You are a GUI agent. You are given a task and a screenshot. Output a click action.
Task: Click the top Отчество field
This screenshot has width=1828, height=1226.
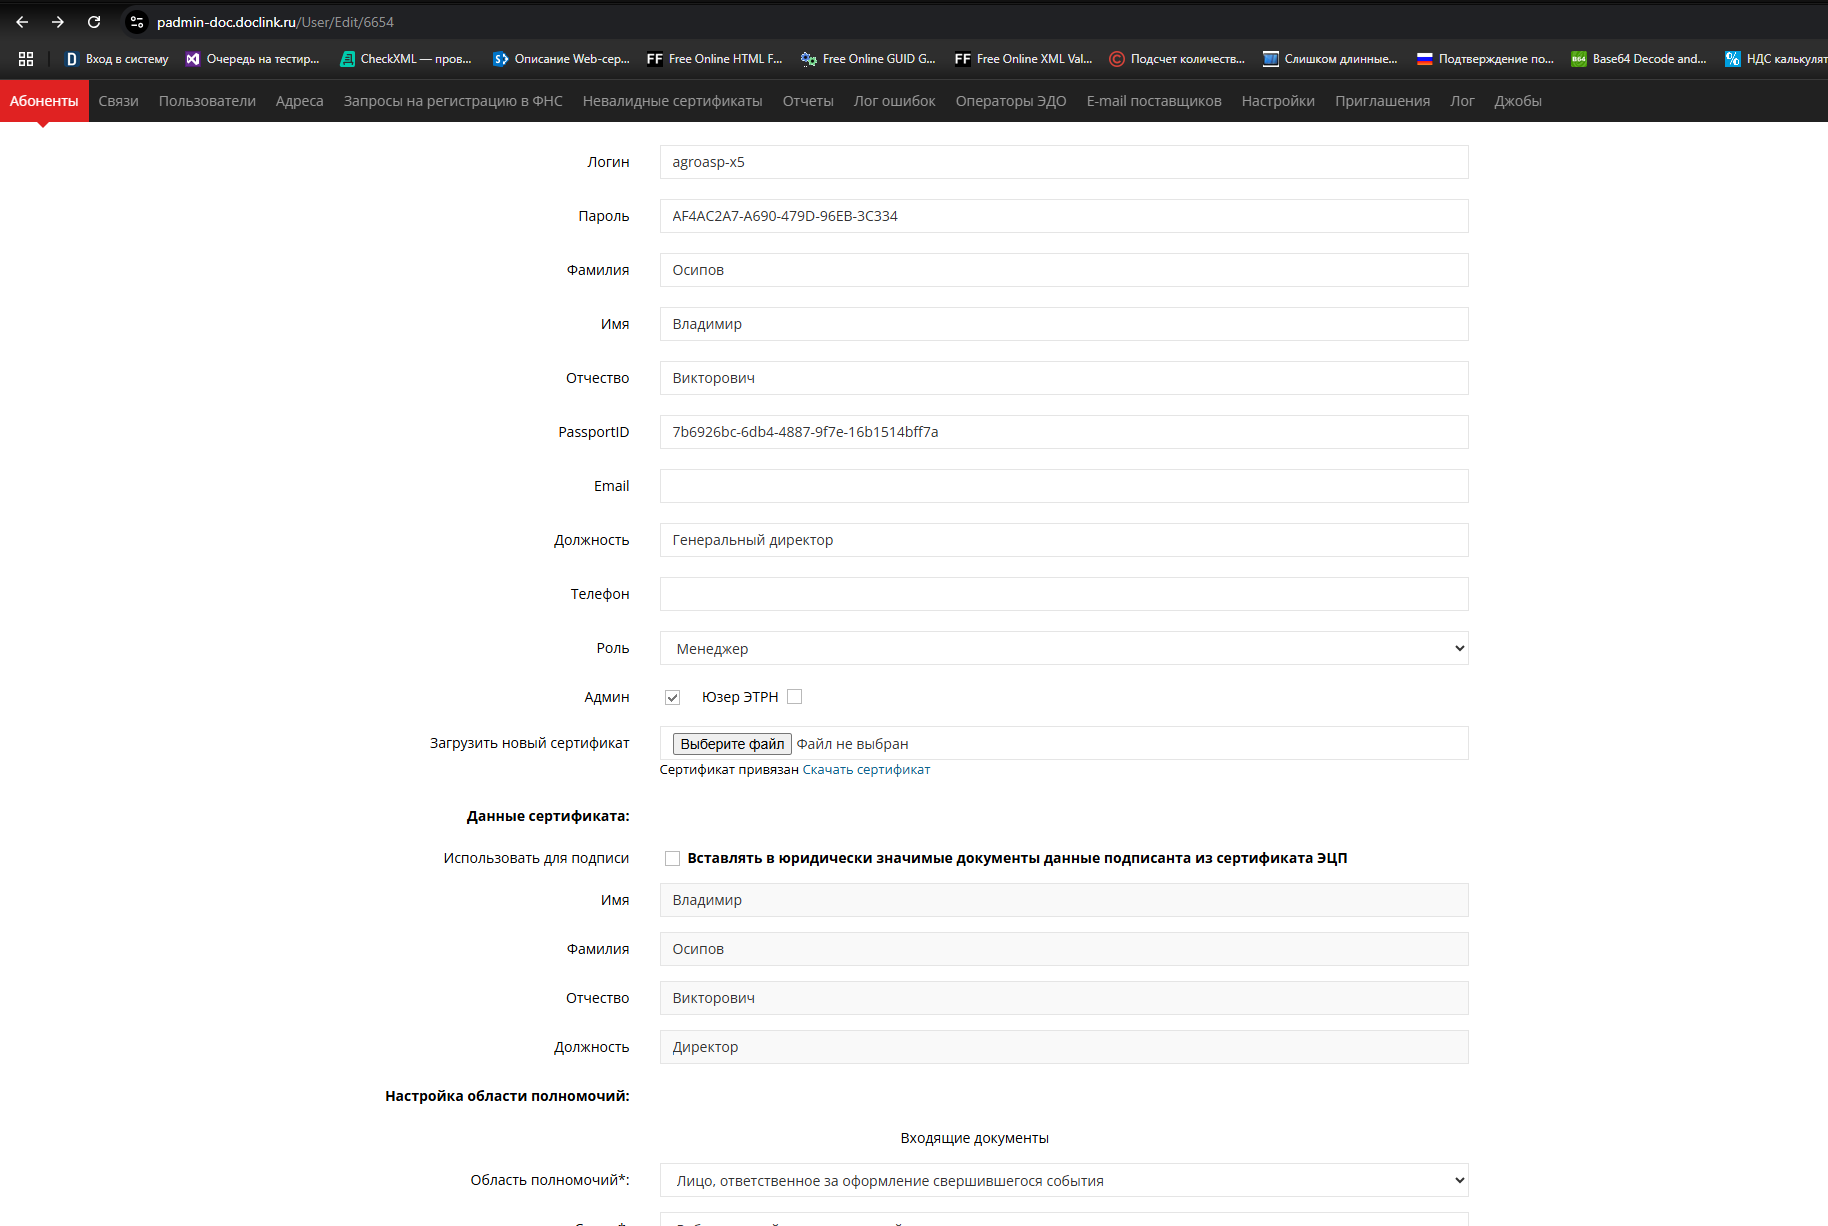point(1064,378)
